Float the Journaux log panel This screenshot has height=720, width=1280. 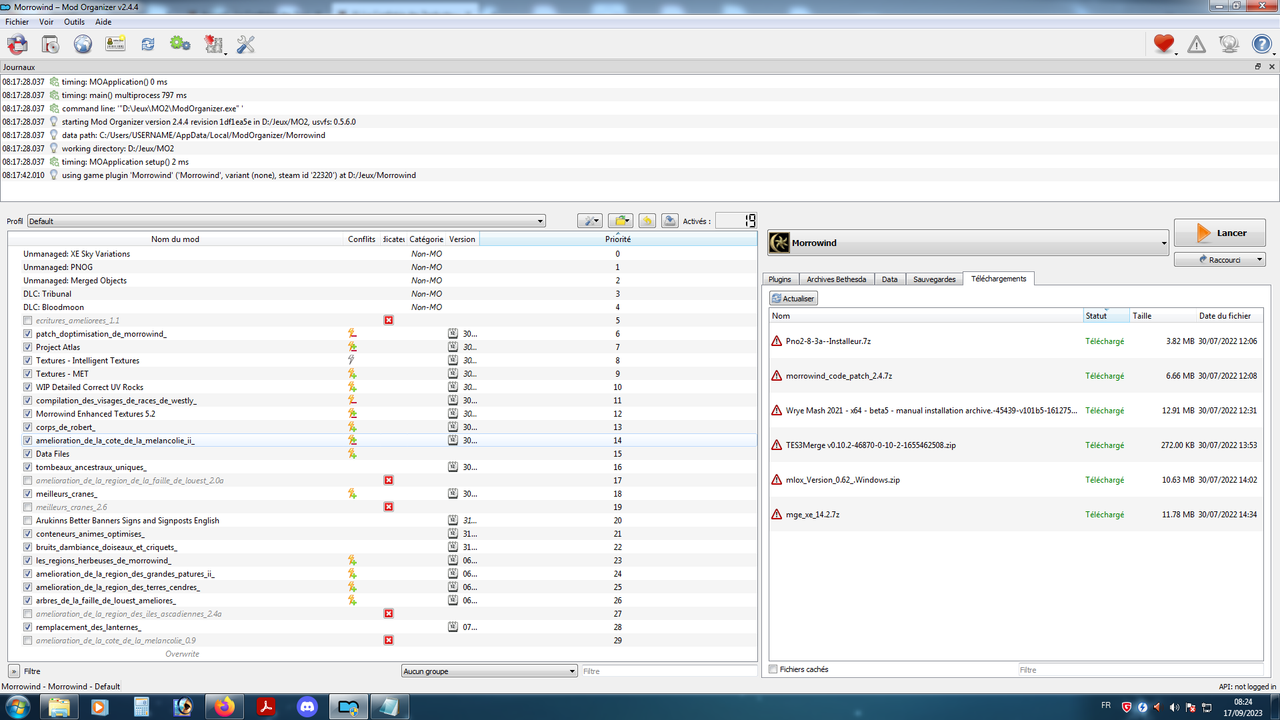[x=1258, y=67]
